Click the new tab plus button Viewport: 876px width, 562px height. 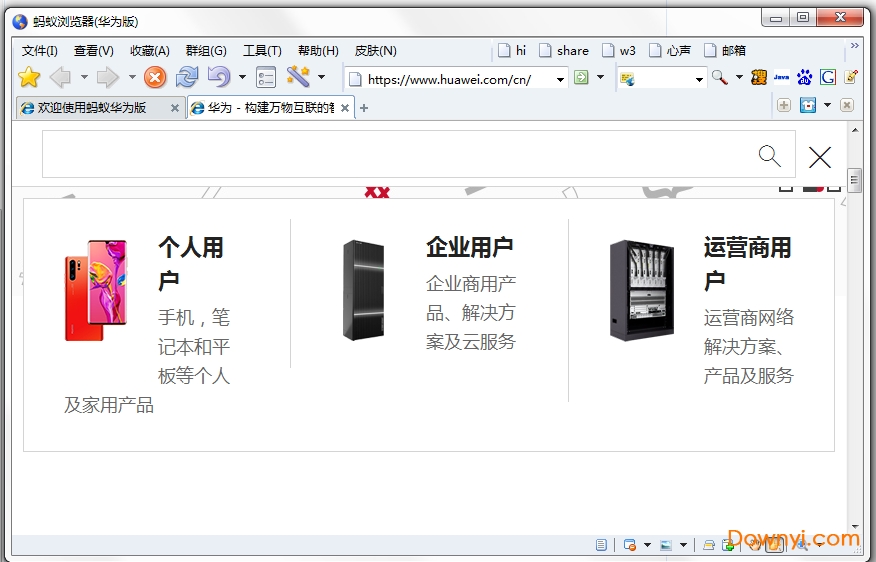364,108
